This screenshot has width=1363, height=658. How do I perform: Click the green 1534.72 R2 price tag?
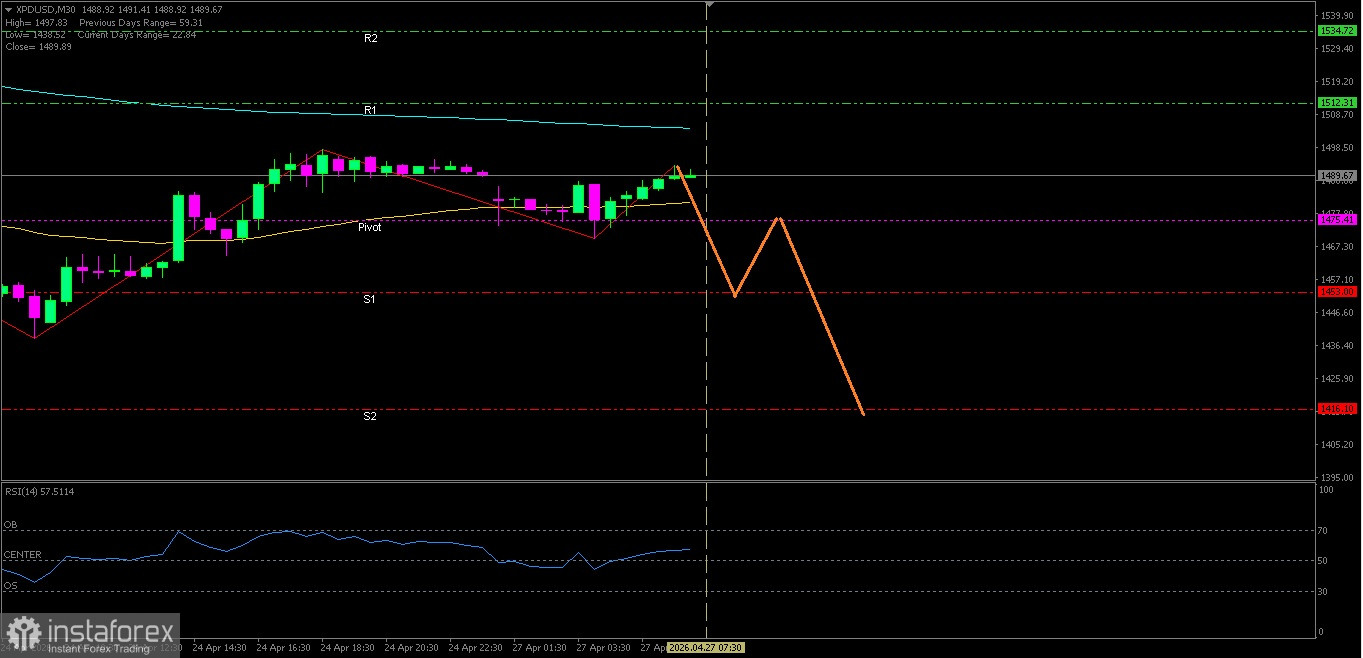coord(1337,31)
